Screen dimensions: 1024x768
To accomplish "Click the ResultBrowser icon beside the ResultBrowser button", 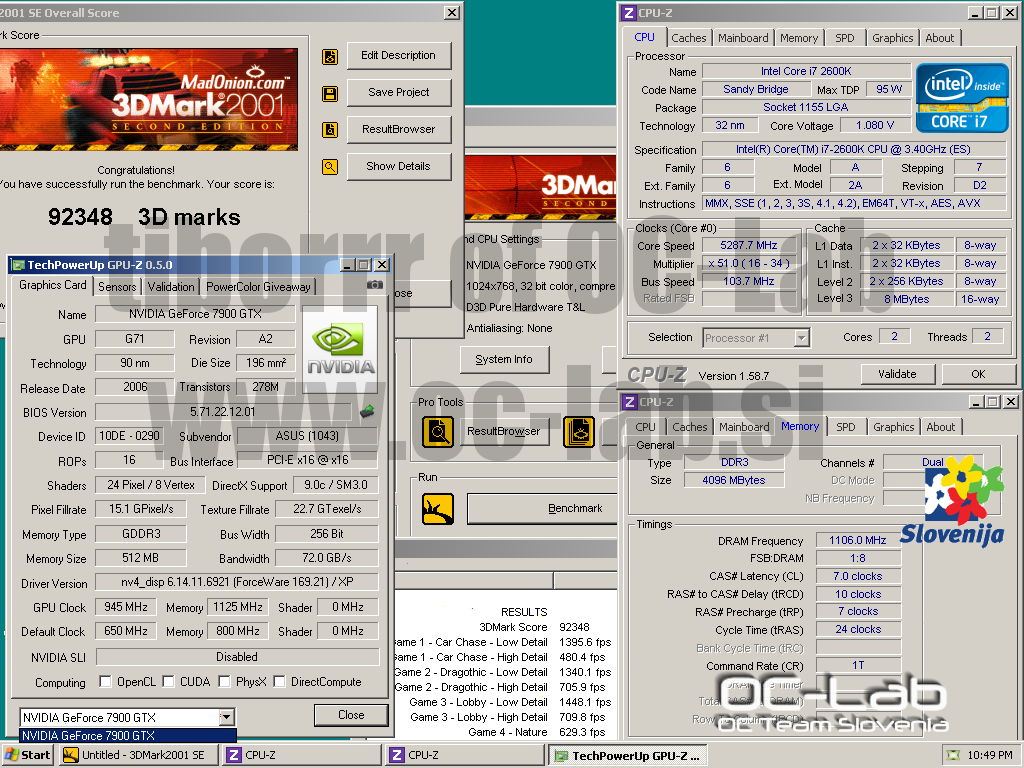I will point(330,130).
